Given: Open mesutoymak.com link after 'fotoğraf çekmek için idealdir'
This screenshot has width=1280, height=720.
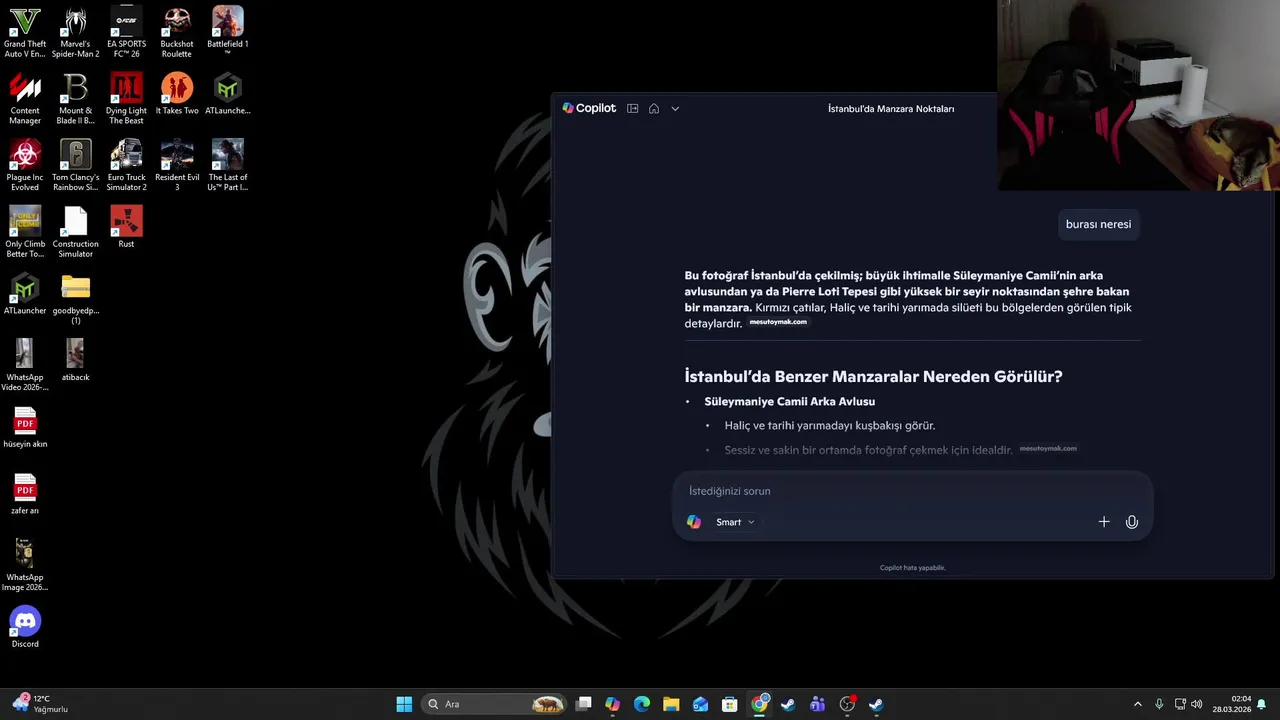Looking at the screenshot, I should click(1048, 449).
